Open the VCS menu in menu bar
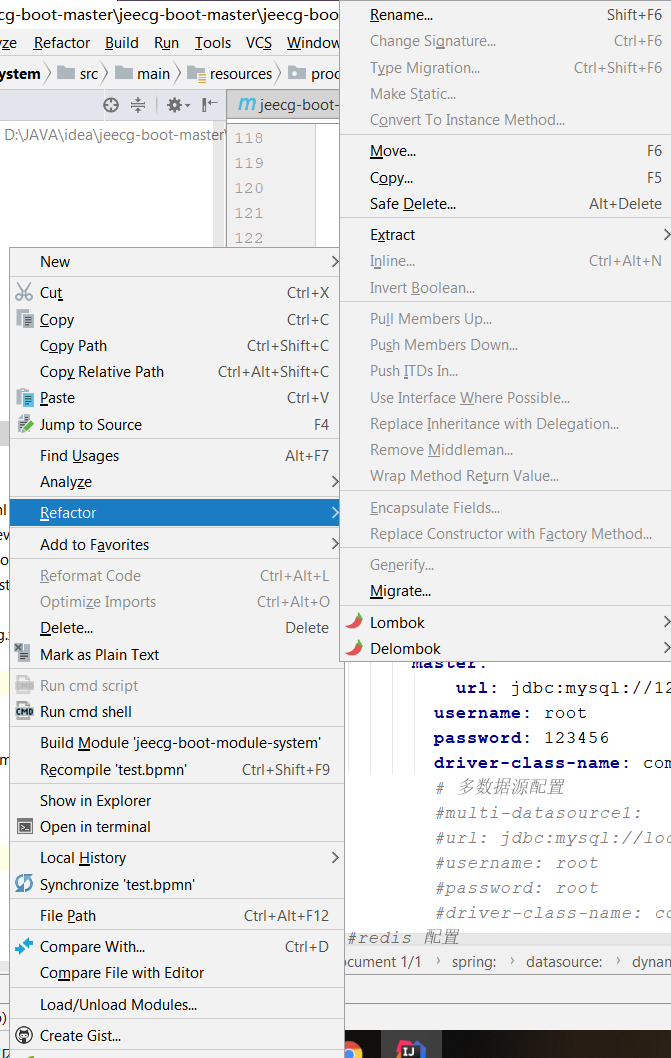The width and height of the screenshot is (671, 1058). 259,43
